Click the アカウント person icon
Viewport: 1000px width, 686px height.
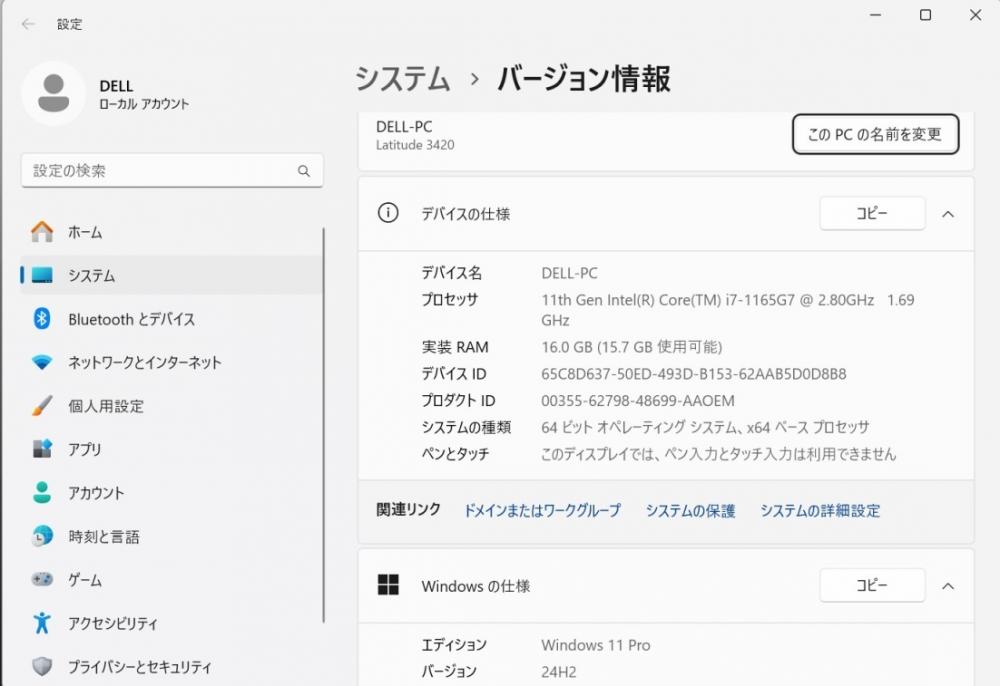(x=42, y=492)
